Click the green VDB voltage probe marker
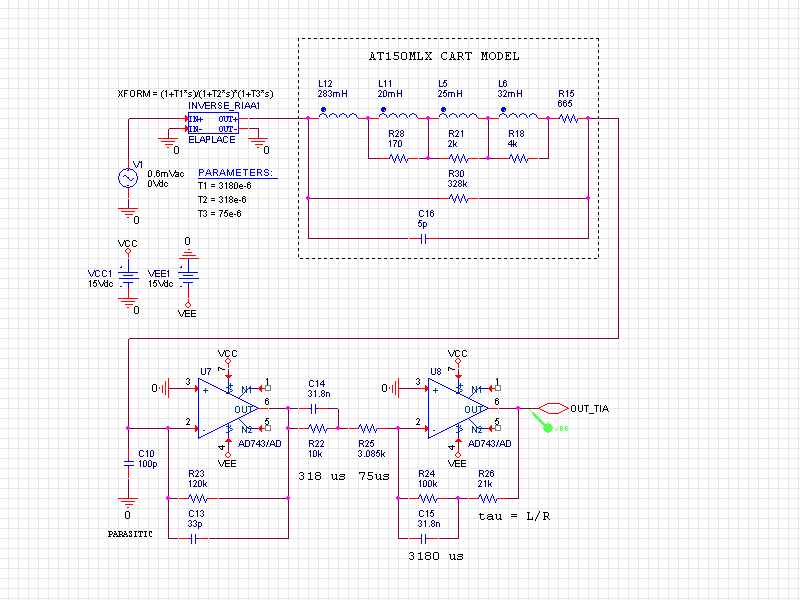Image resolution: width=800 pixels, height=600 pixels. (547, 426)
